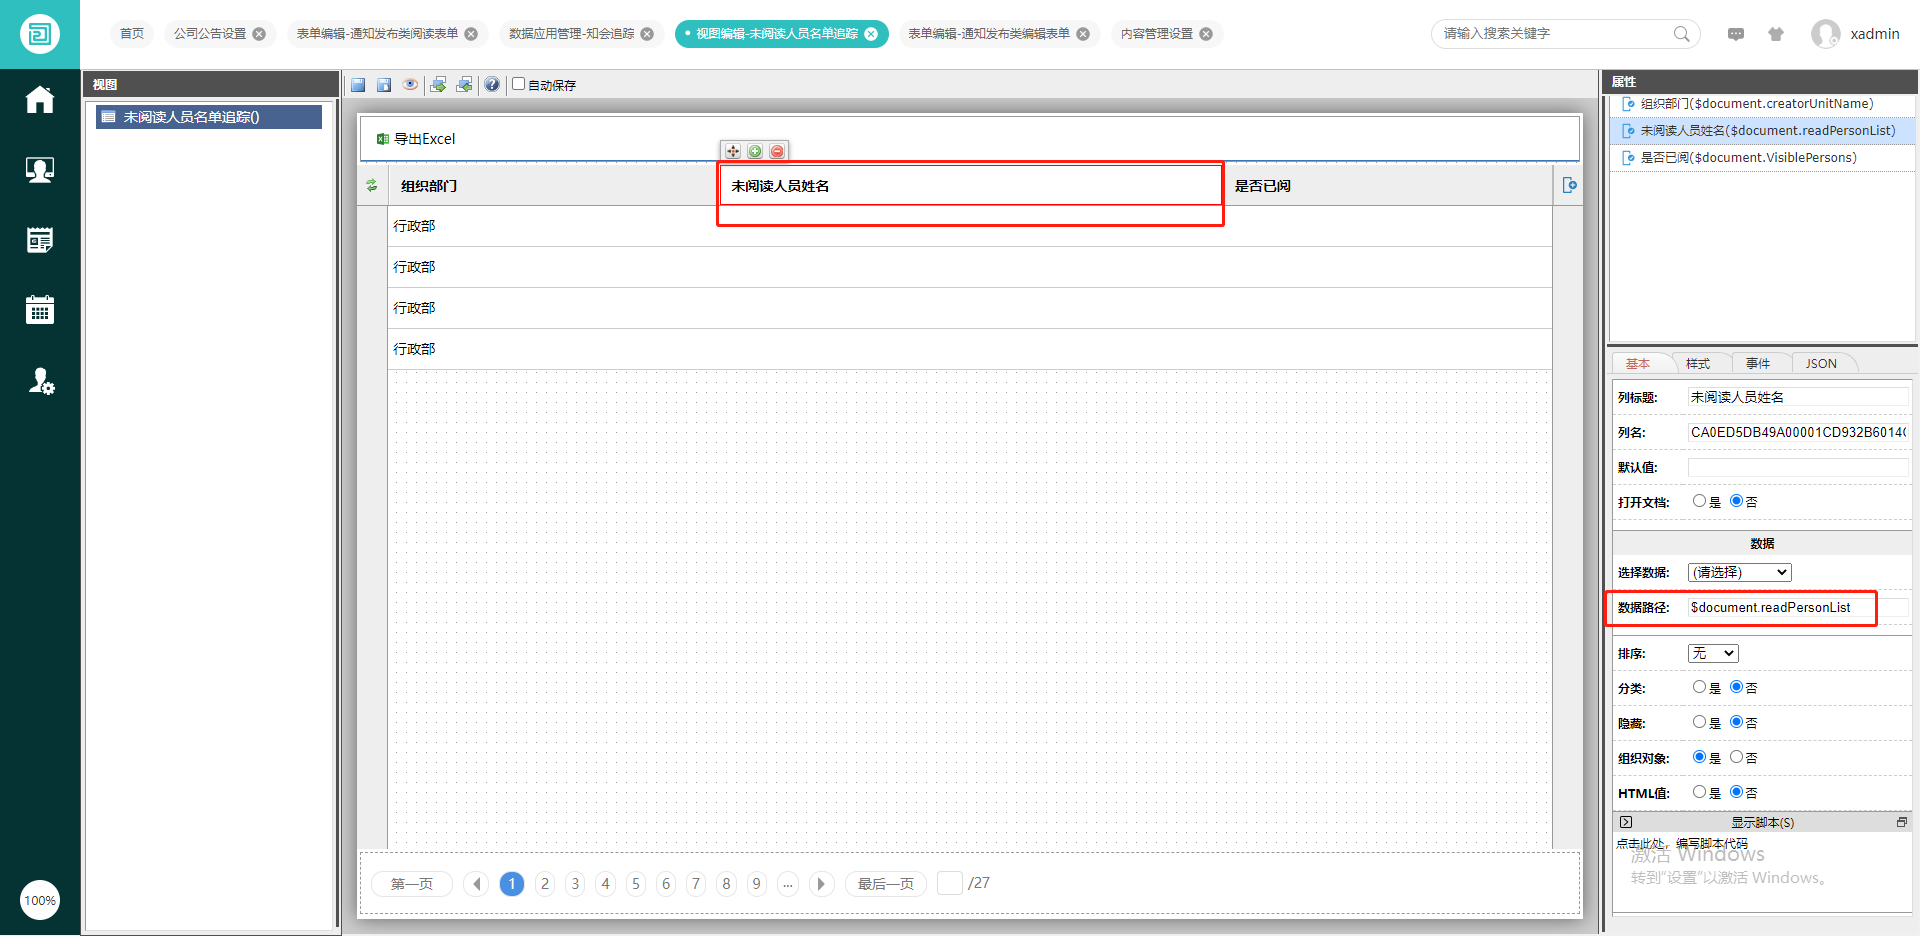Click the 100% zoom indicator at the bottom left
The image size is (1920, 937).
pyautogui.click(x=40, y=901)
